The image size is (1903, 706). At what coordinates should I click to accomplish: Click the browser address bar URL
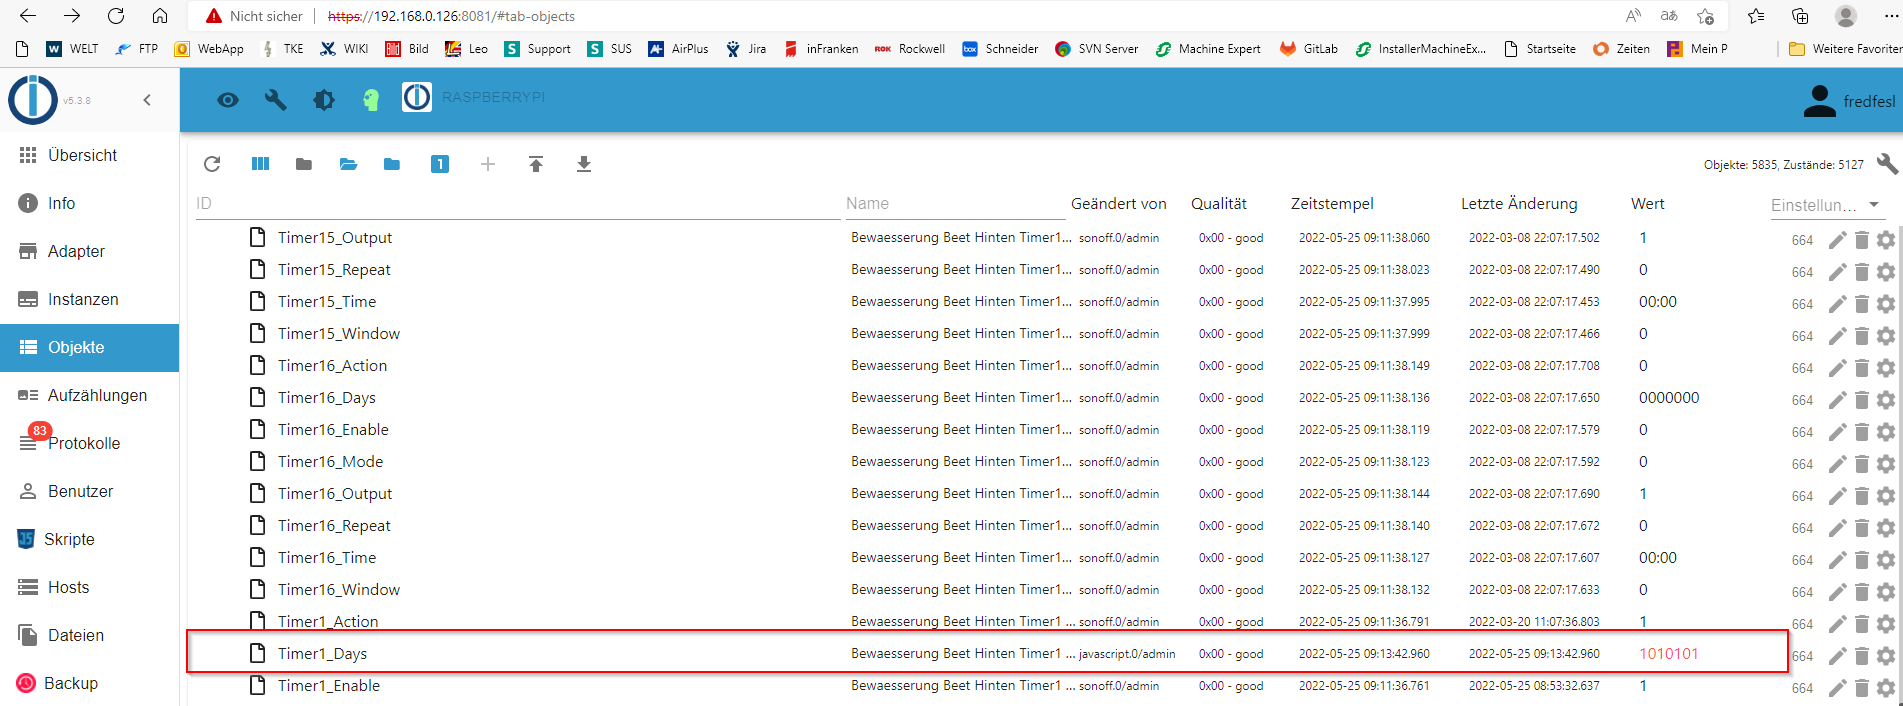[451, 16]
